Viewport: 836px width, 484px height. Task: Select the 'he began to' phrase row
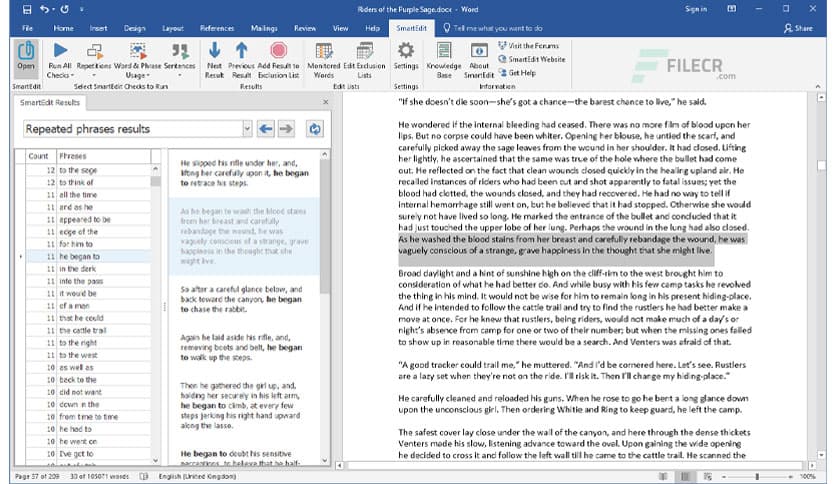tap(89, 256)
